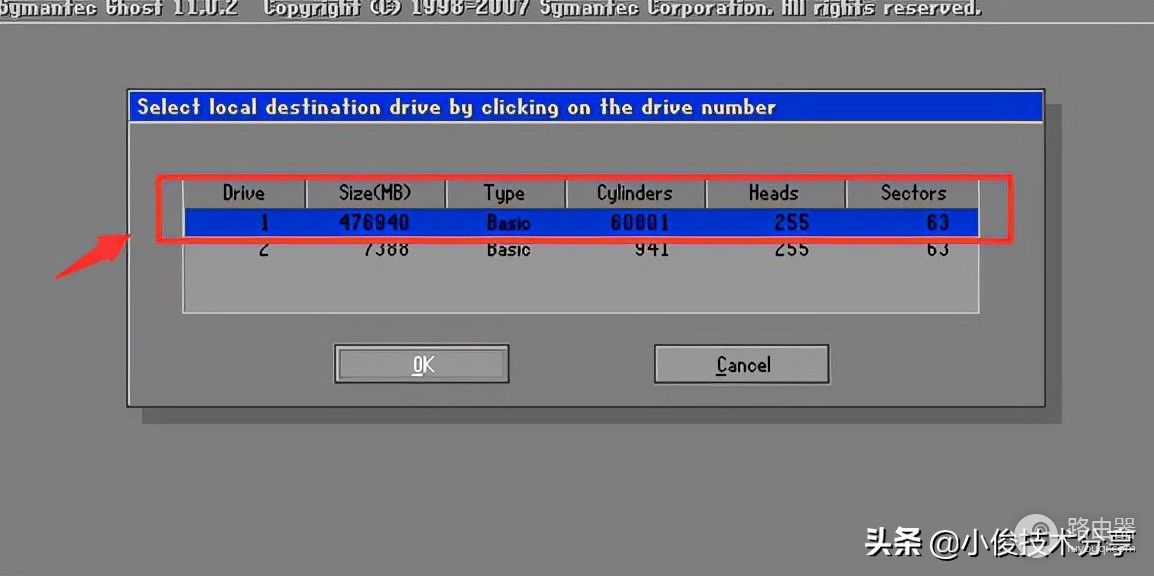
Task: Click the Heads column header
Action: [774, 193]
